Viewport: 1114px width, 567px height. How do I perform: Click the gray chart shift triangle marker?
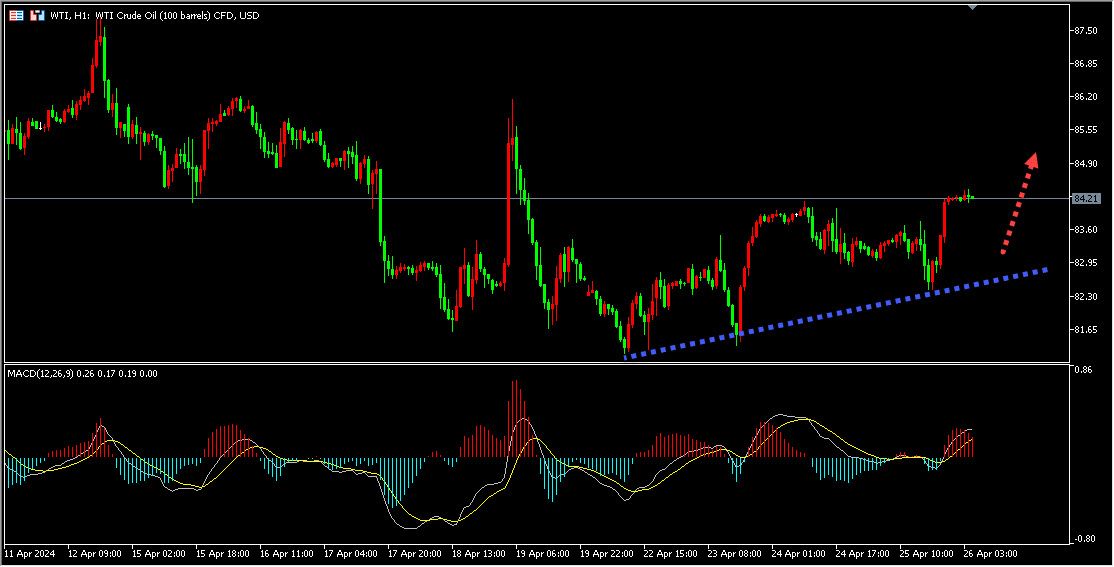point(974,6)
